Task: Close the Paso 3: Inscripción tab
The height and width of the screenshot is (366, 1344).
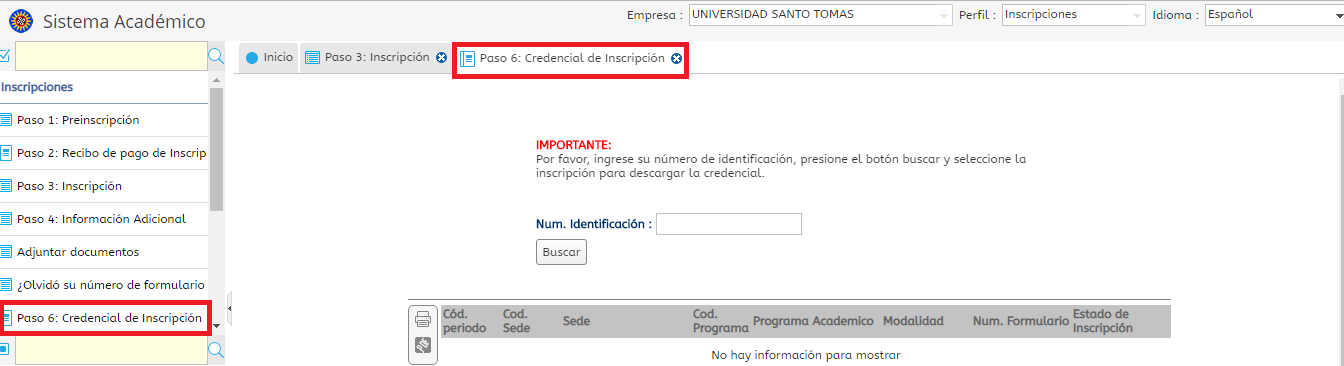Action: click(x=441, y=58)
